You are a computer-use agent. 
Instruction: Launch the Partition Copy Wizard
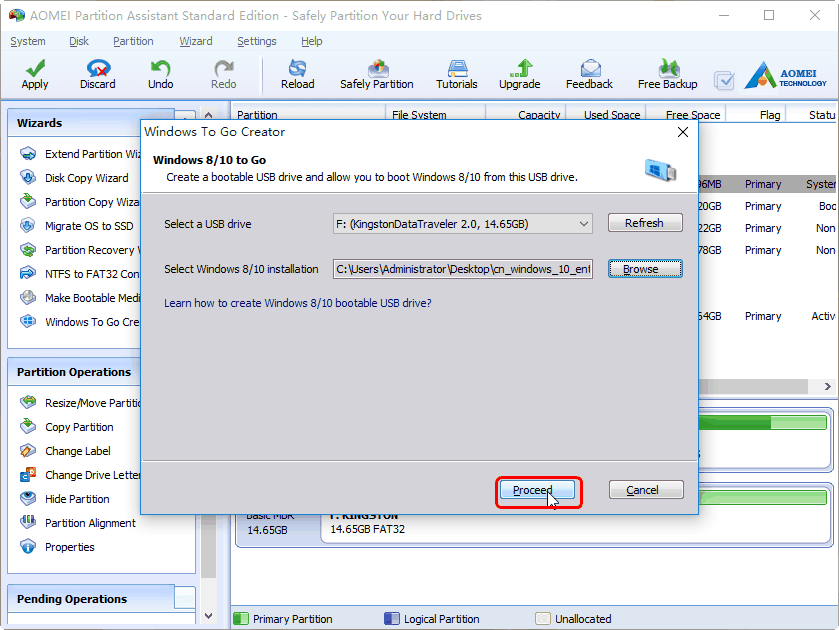pyautogui.click(x=80, y=202)
